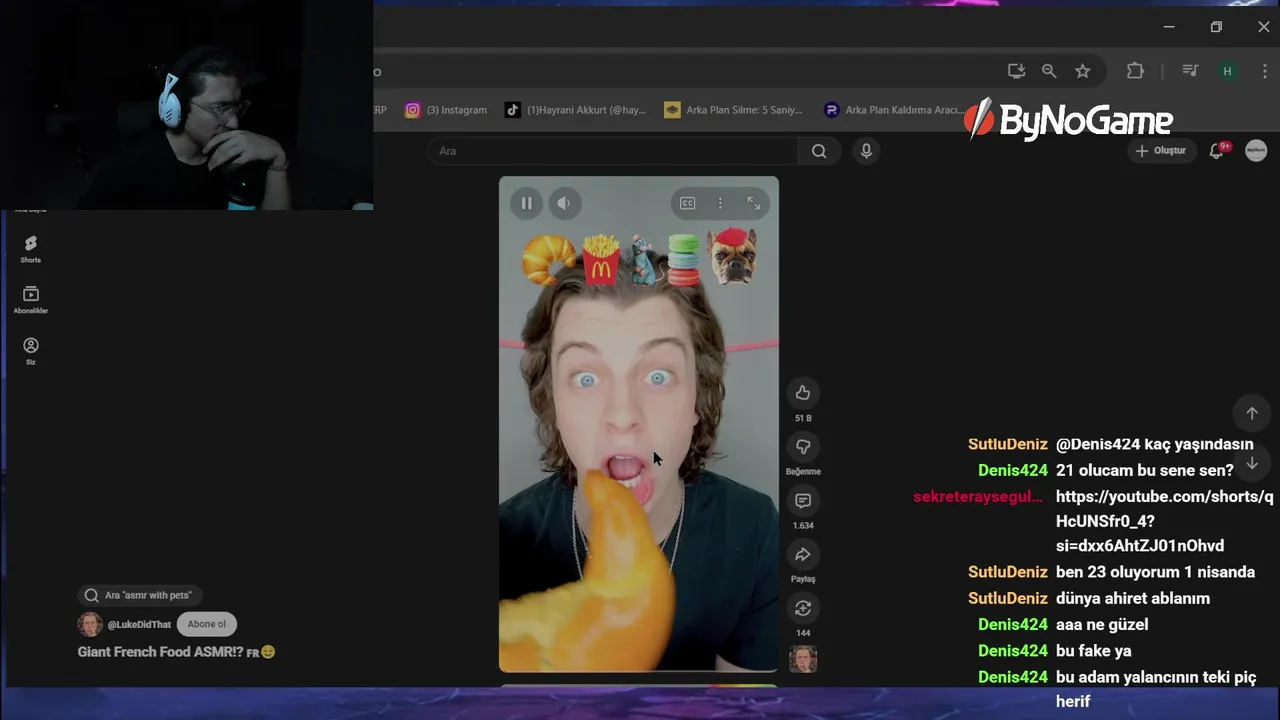Click the Ara "asmr with pets" search chip
Screen dimensions: 1280x720
(138, 595)
